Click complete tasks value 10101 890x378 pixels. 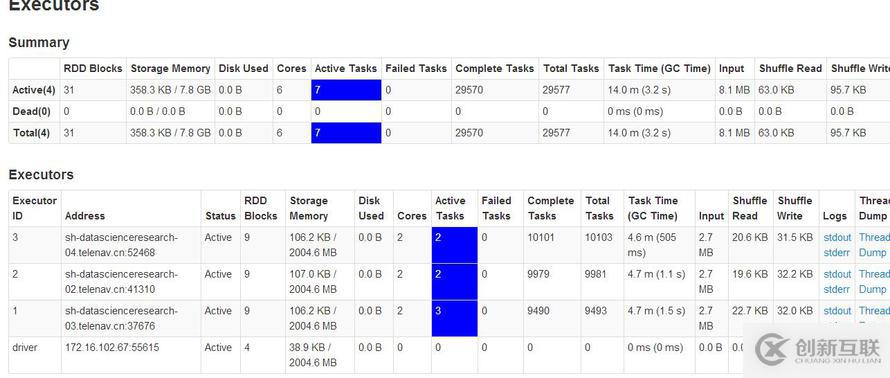pos(541,238)
